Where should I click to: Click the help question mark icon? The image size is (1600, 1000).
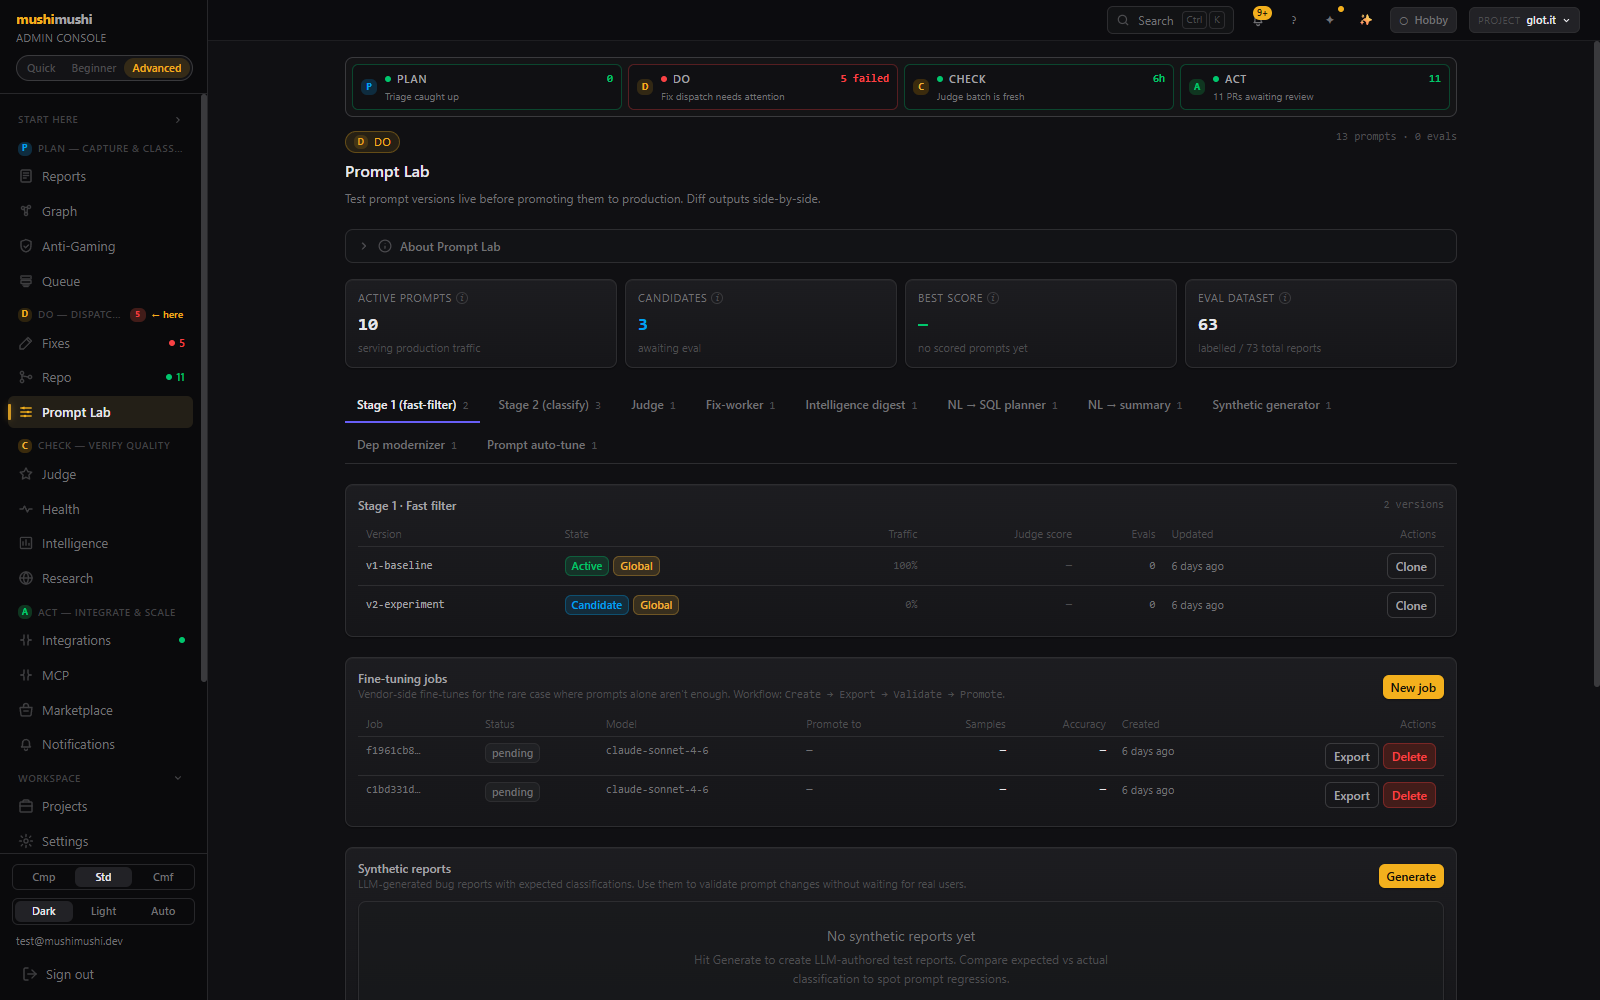click(1294, 20)
